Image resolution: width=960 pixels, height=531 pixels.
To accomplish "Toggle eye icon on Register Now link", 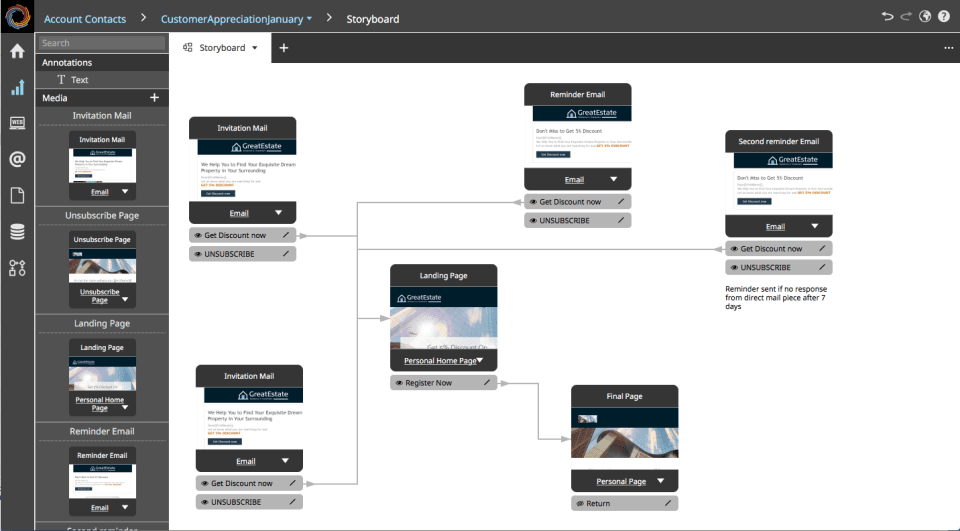I will 399,383.
